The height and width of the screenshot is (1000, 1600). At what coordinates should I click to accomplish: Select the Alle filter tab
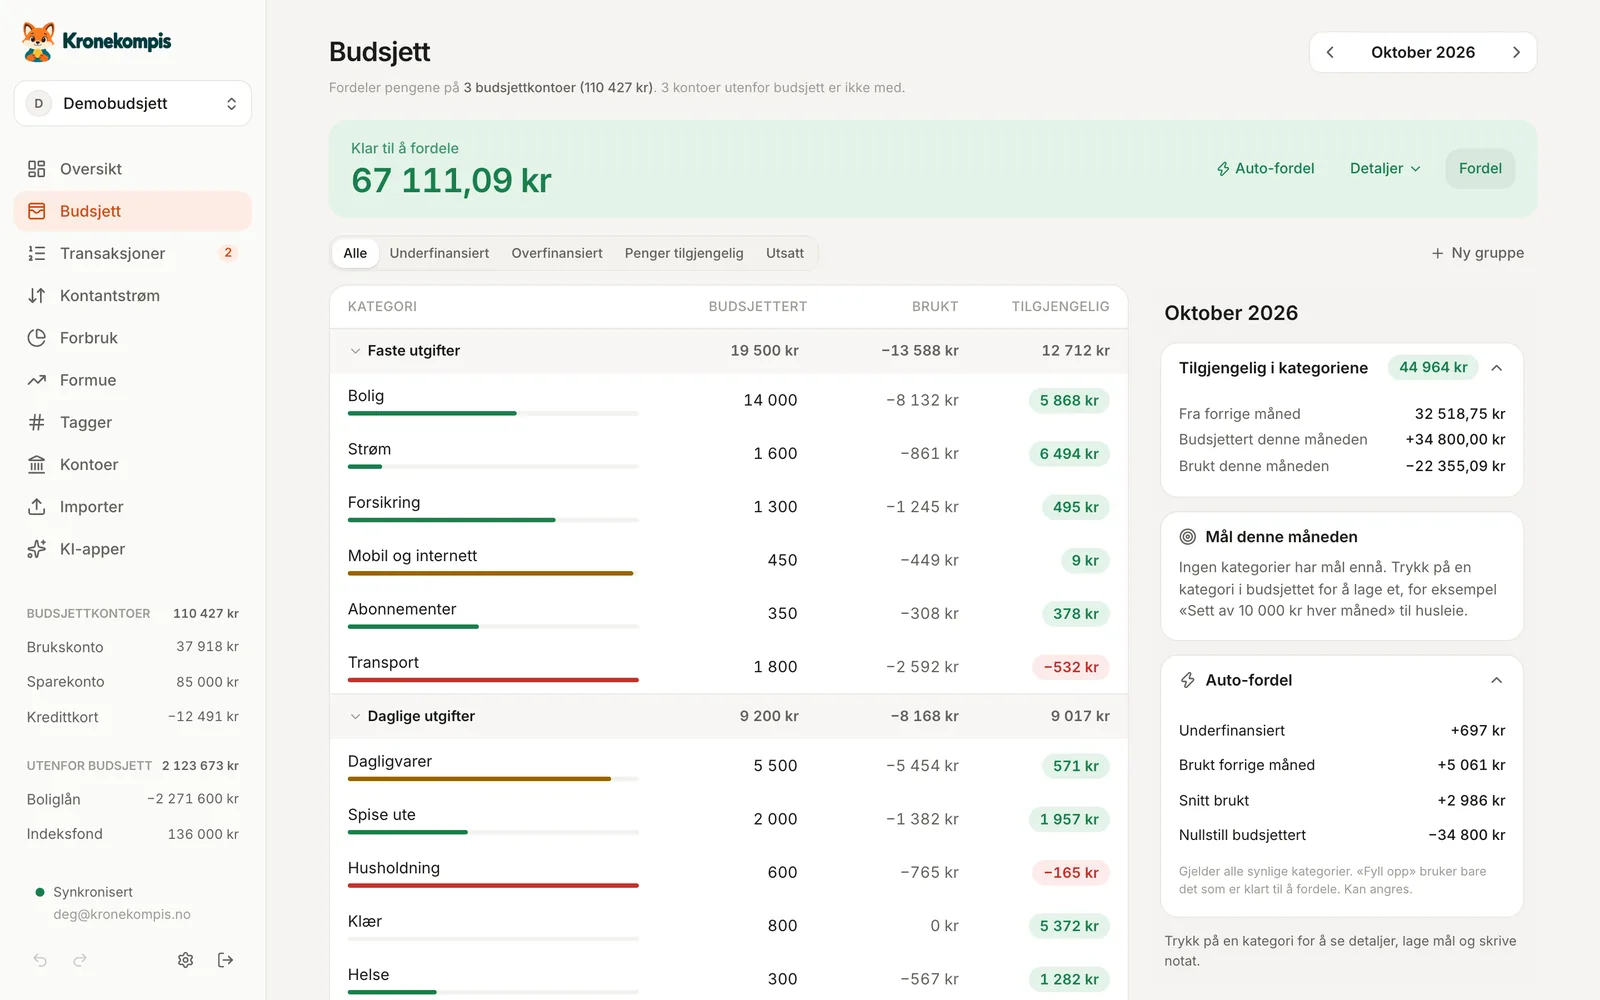(355, 253)
